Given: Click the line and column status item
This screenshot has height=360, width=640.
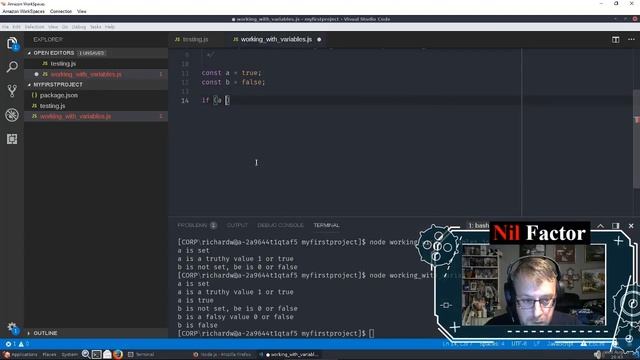Looking at the screenshot, I should pos(457,344).
